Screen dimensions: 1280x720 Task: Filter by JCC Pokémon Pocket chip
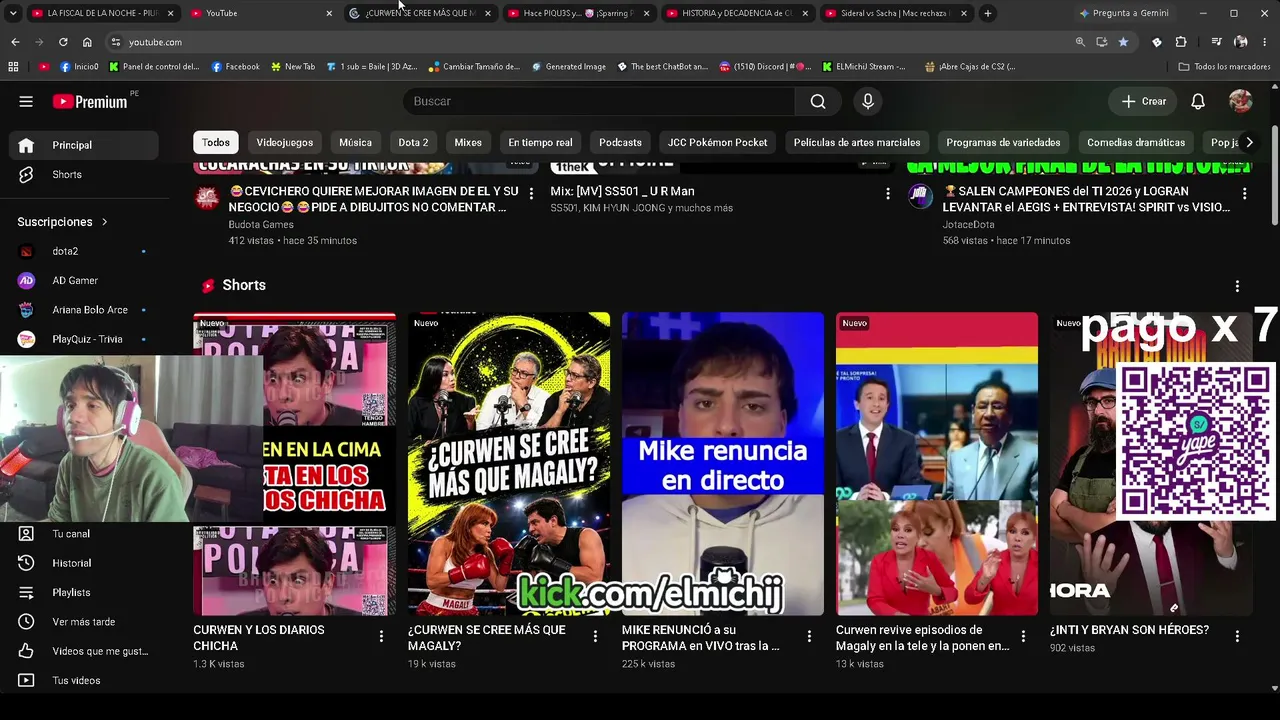coord(717,142)
